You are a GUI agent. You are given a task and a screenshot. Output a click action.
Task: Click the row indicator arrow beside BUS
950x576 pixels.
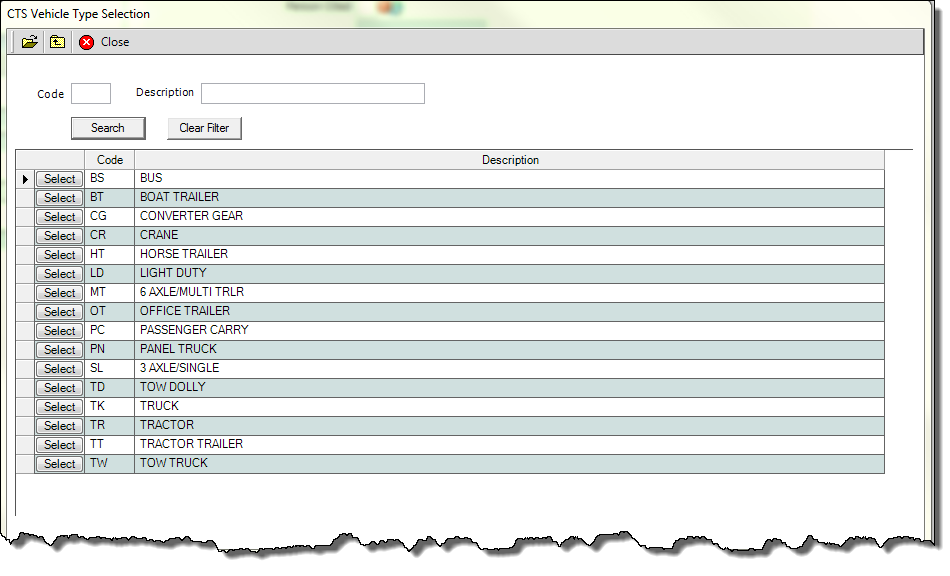point(25,179)
